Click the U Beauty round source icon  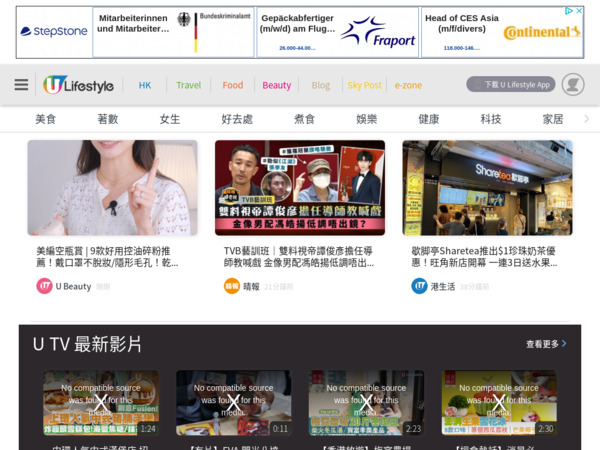(x=44, y=286)
